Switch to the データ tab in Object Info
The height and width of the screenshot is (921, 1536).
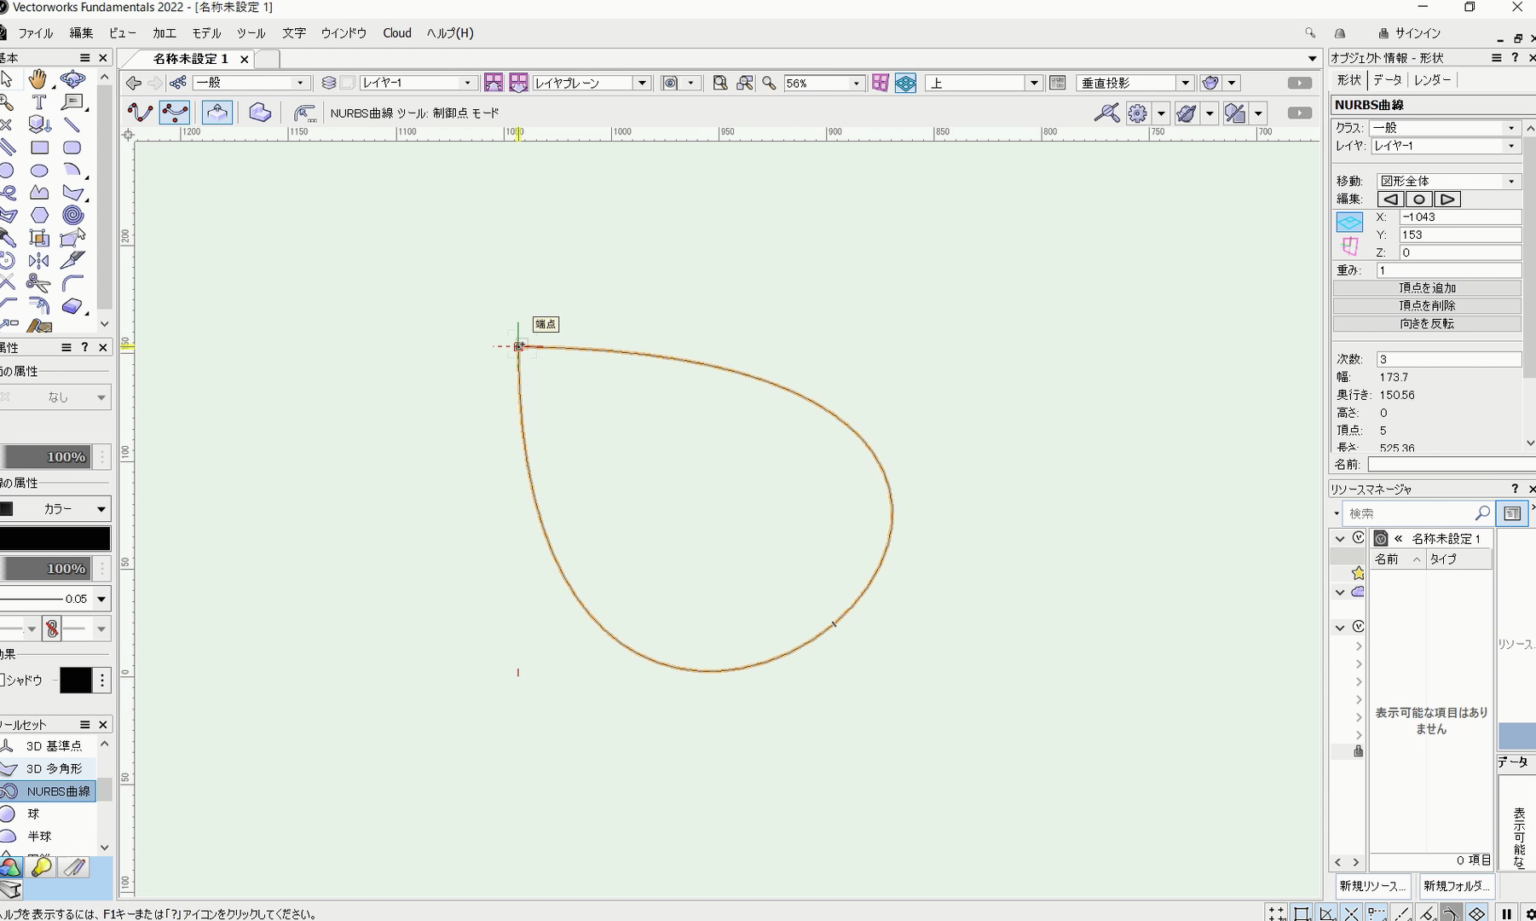click(1387, 79)
